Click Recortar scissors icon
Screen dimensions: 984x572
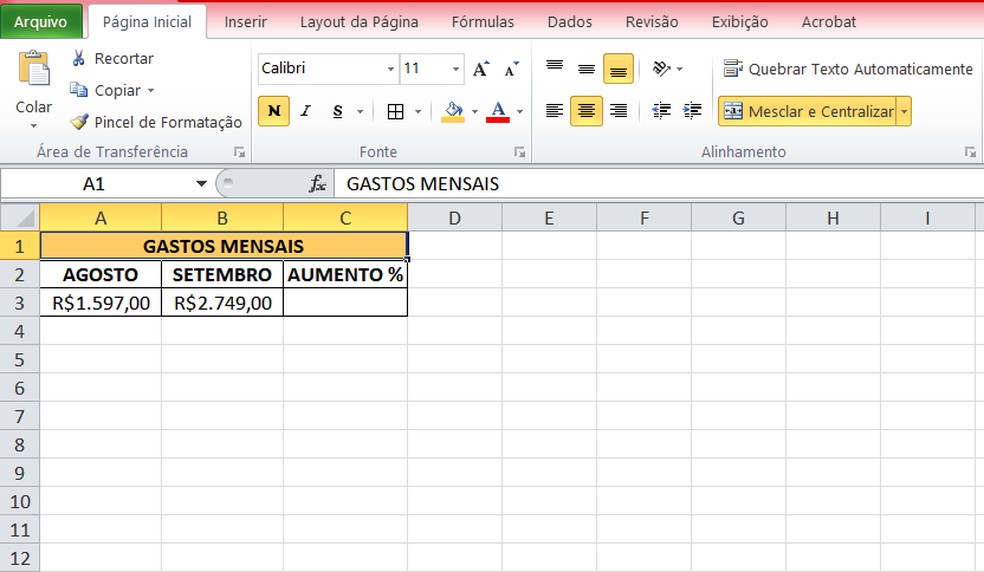point(79,58)
